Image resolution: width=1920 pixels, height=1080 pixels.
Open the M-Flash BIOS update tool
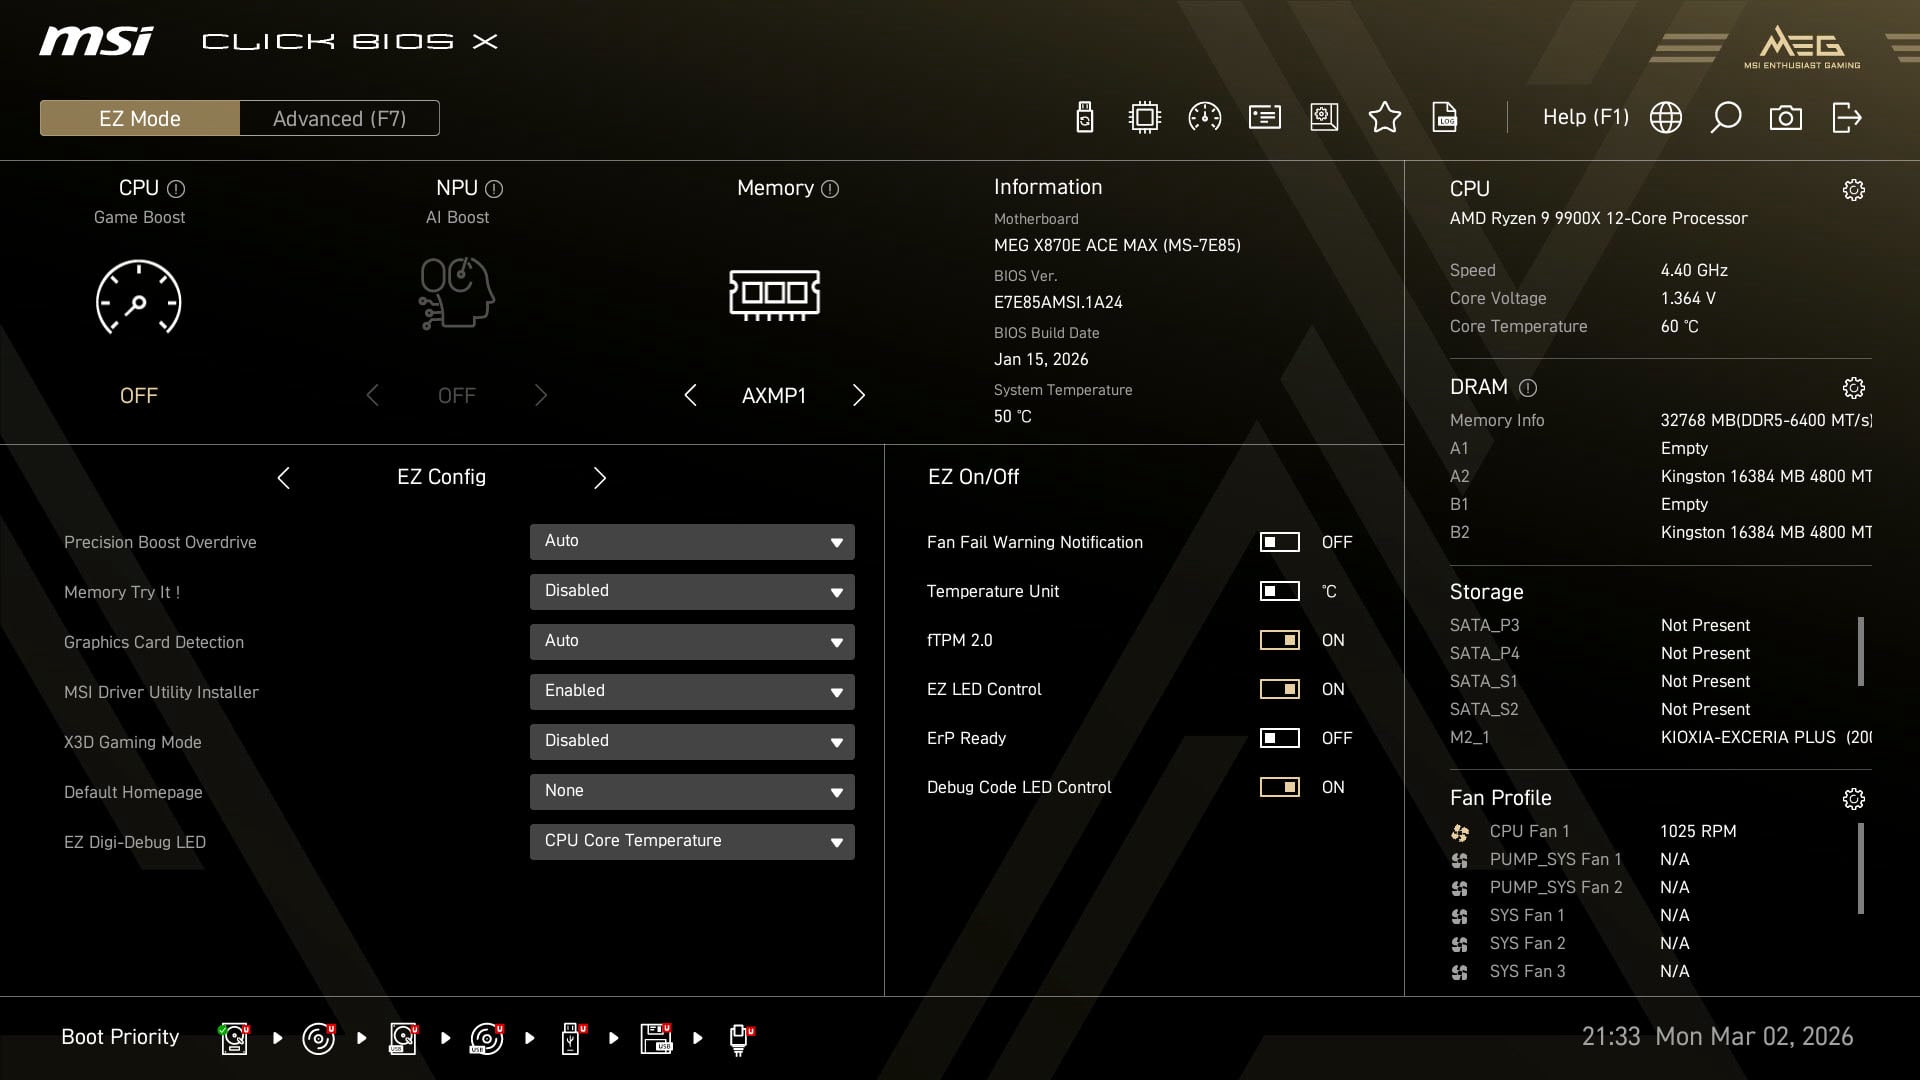[1083, 117]
